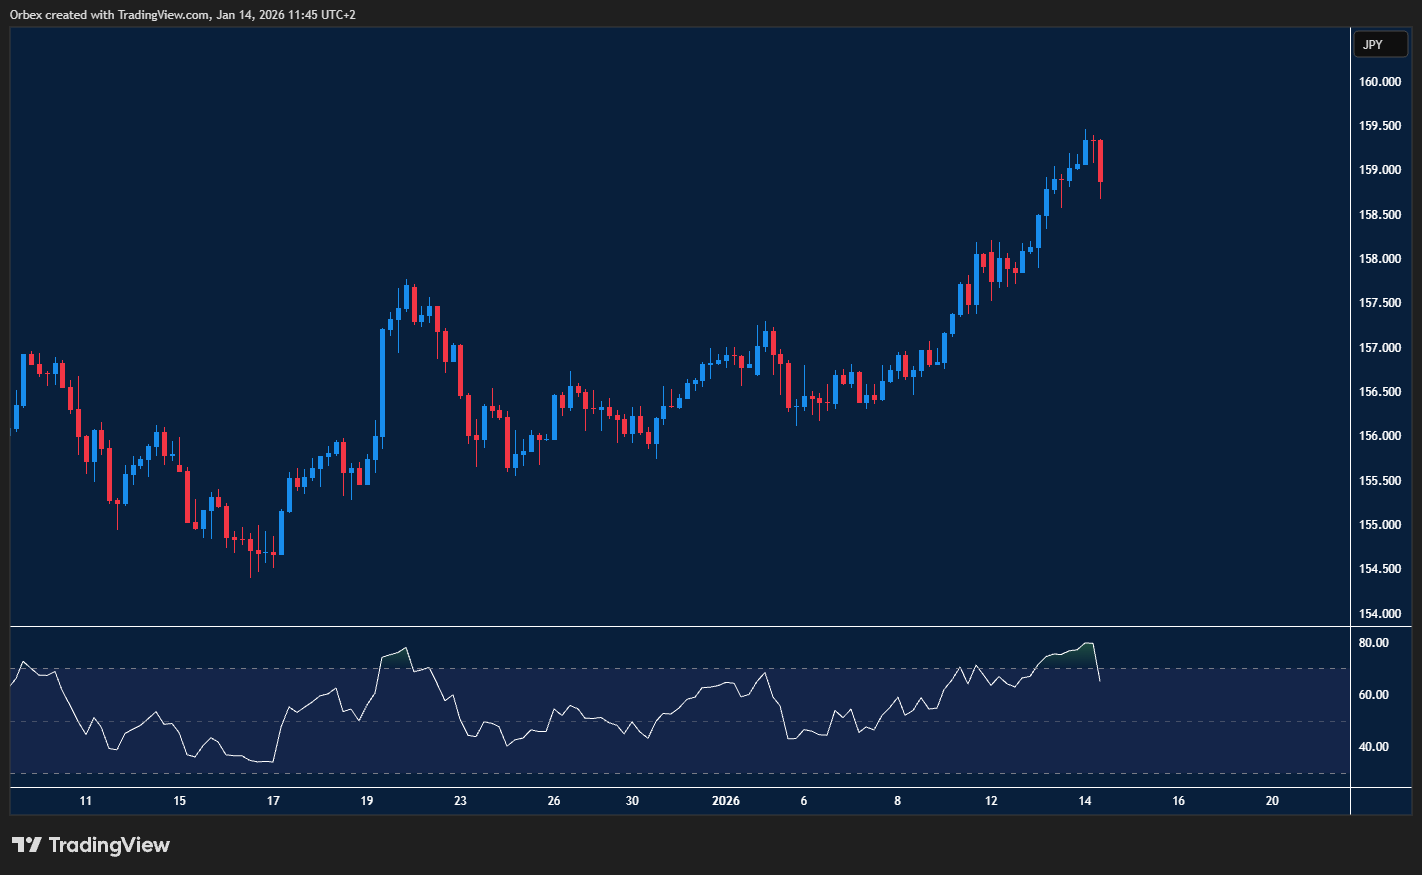The width and height of the screenshot is (1422, 875).
Task: Click the 160.000 price scale label
Action: (1381, 81)
